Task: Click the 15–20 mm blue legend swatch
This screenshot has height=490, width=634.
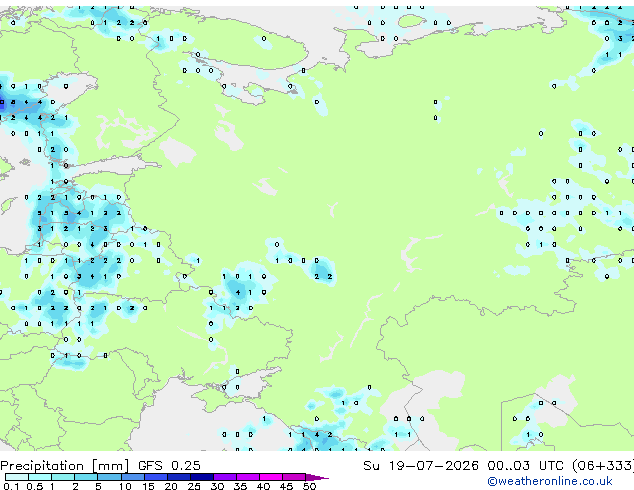Action: [x=155, y=477]
